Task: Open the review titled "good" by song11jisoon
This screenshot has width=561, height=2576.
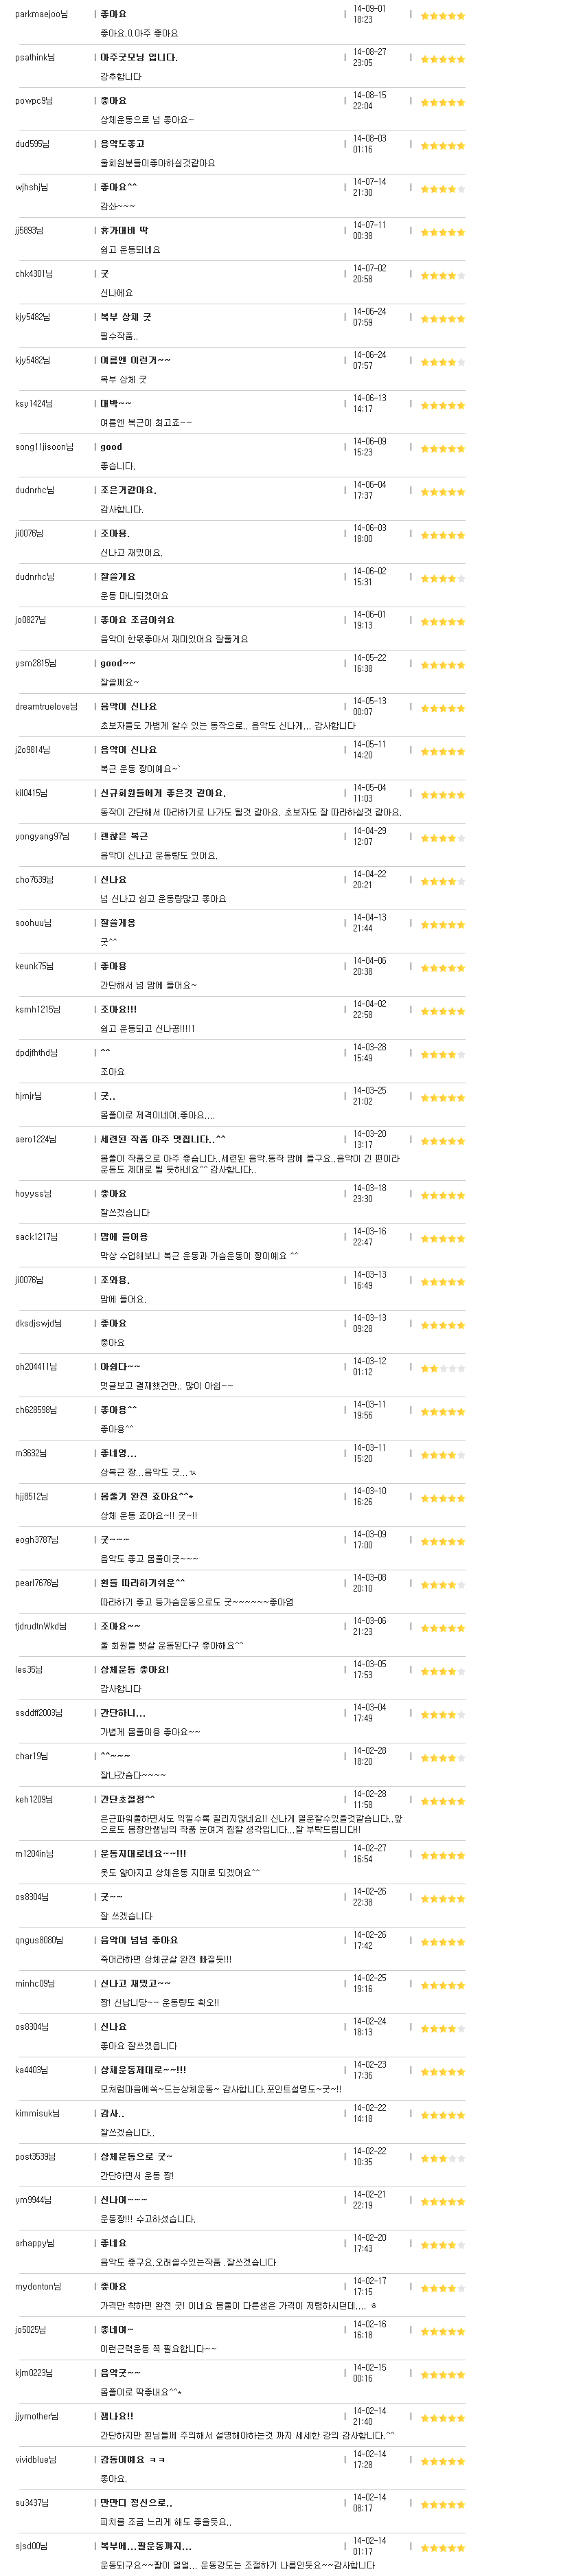Action: click(x=111, y=447)
